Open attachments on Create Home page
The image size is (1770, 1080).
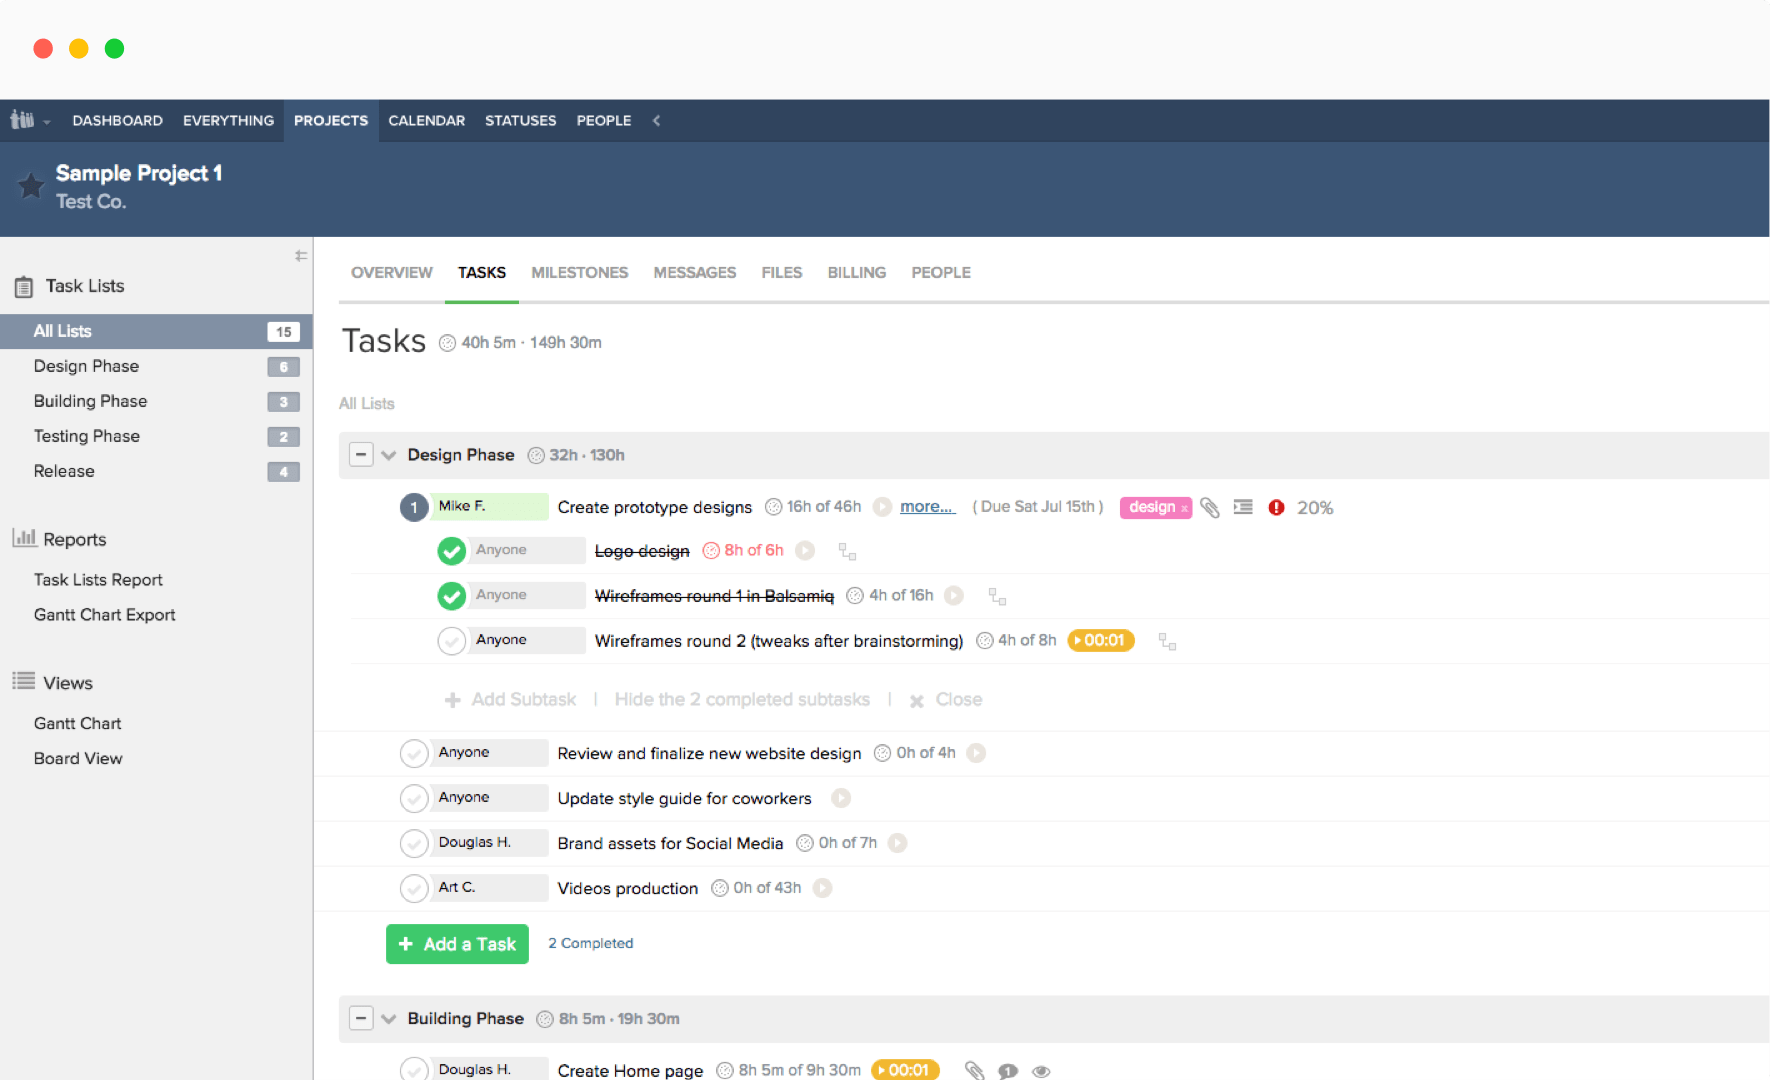[x=975, y=1070]
